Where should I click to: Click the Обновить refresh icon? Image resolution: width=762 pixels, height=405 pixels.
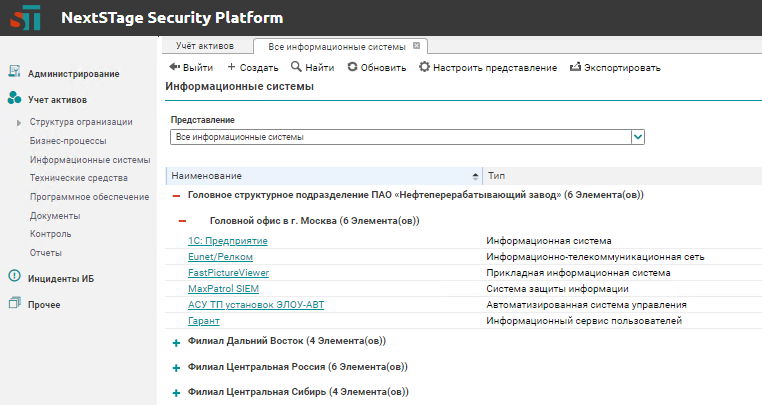tap(352, 68)
